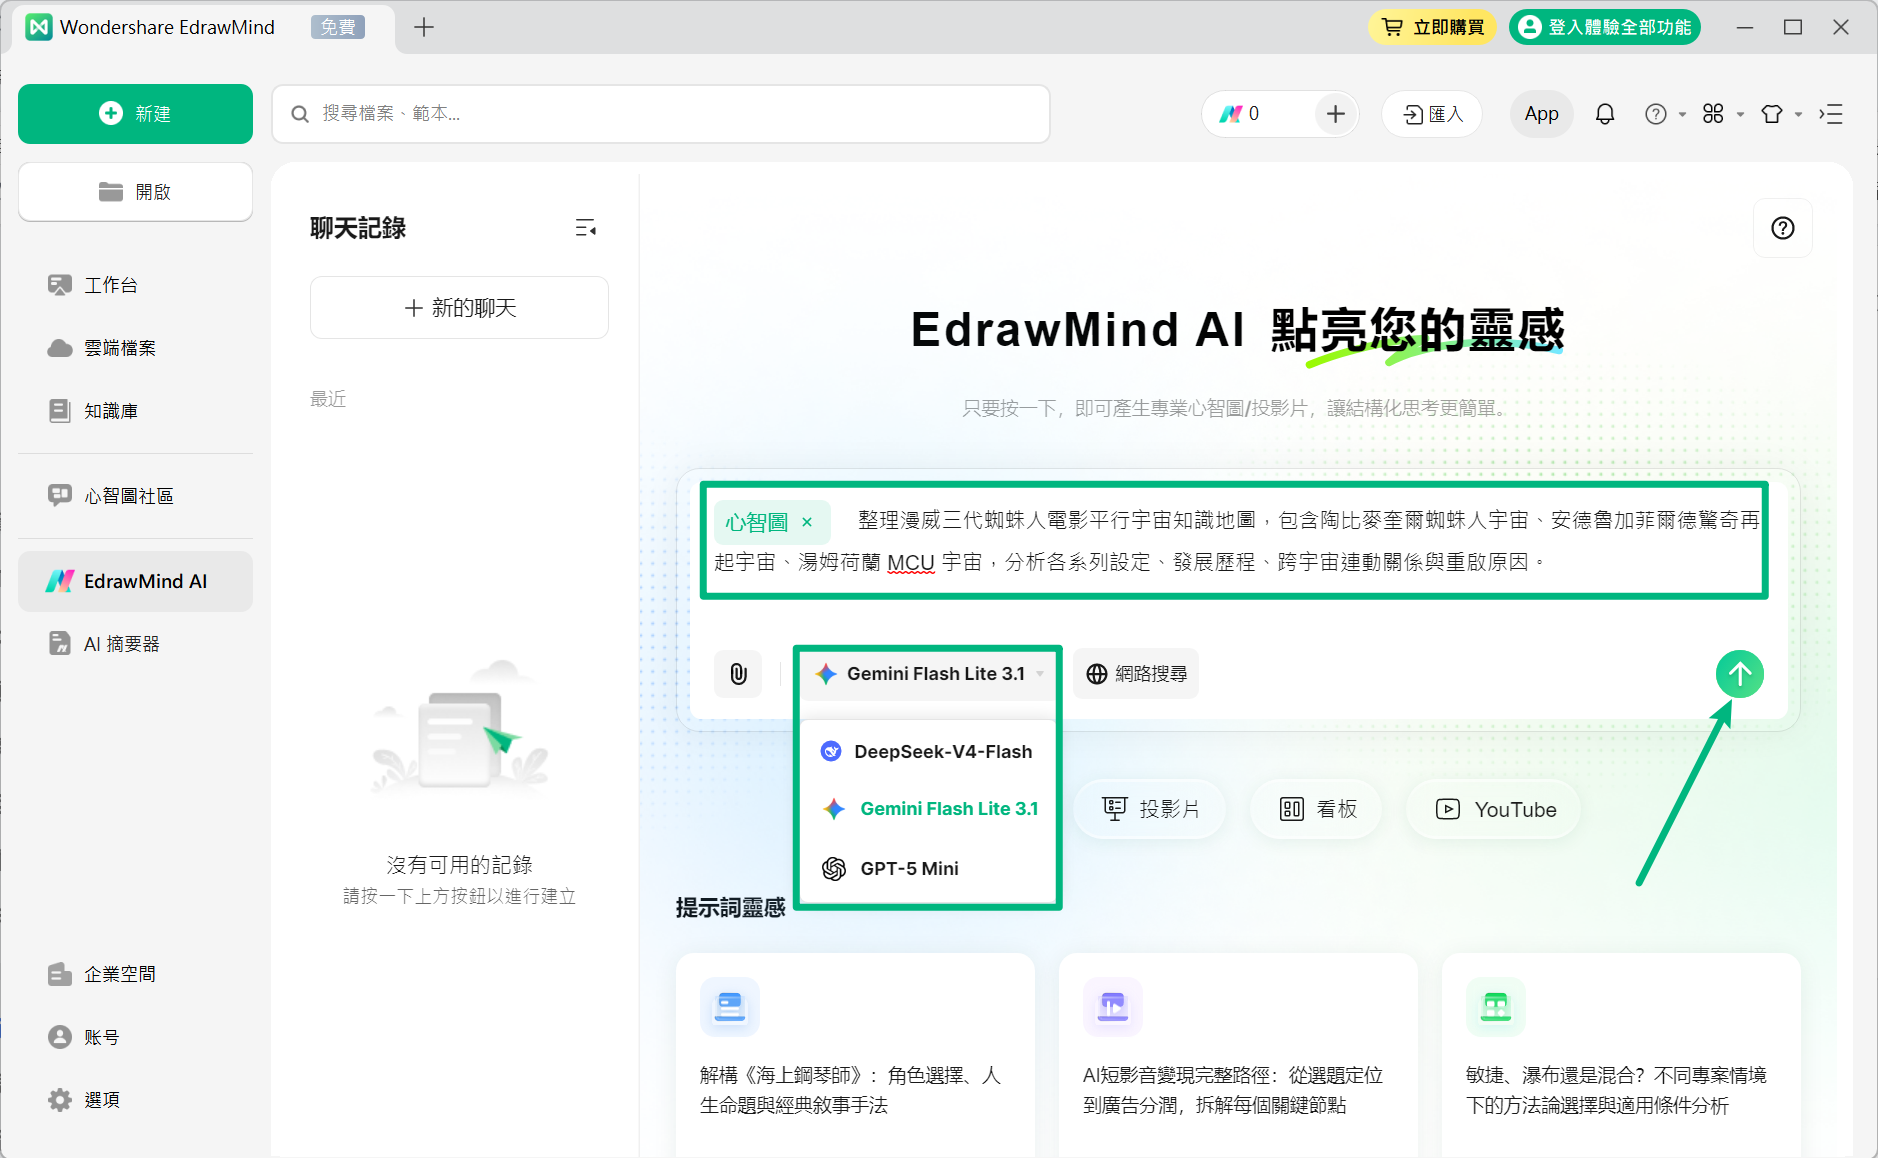Open the AI短影音變現完整路徑 prompt card

[x=1238, y=1055]
